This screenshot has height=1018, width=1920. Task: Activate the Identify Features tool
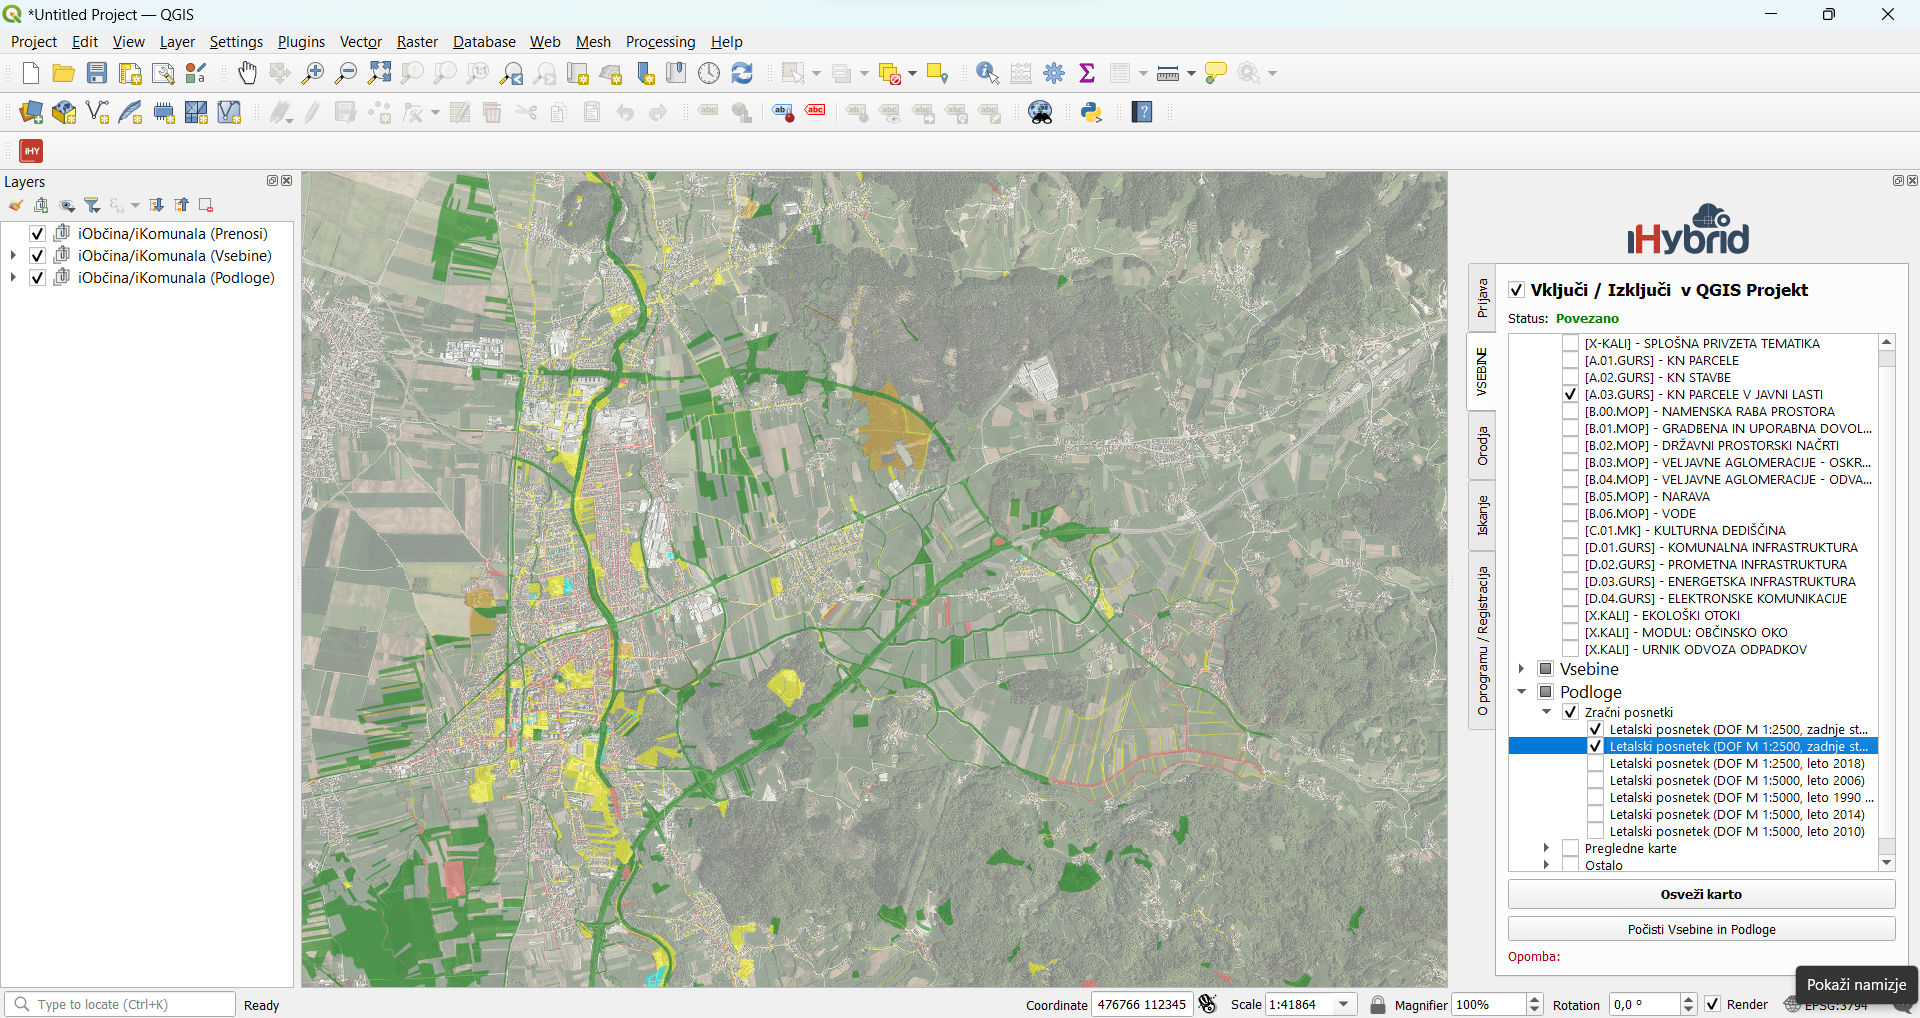(x=987, y=73)
